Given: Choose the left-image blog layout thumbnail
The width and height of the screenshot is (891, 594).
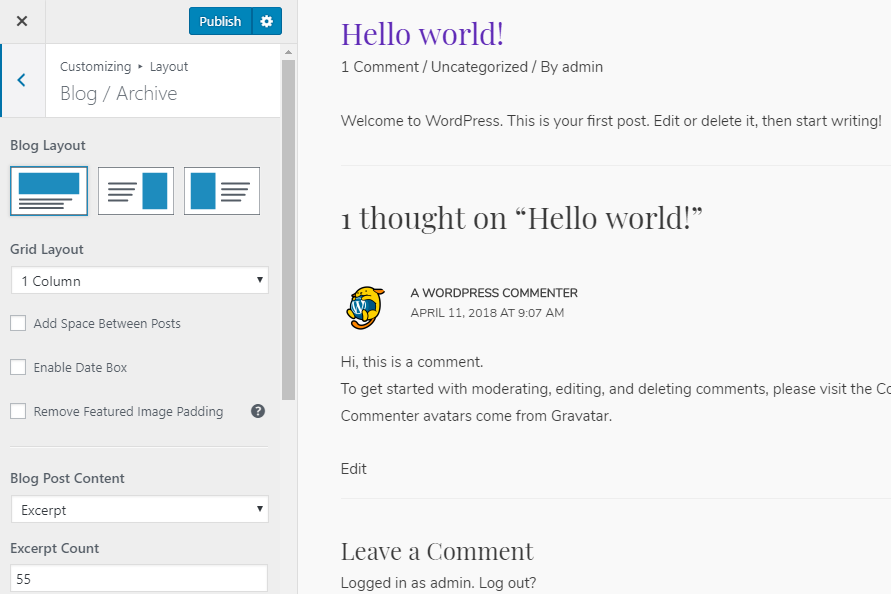Looking at the screenshot, I should (x=222, y=191).
